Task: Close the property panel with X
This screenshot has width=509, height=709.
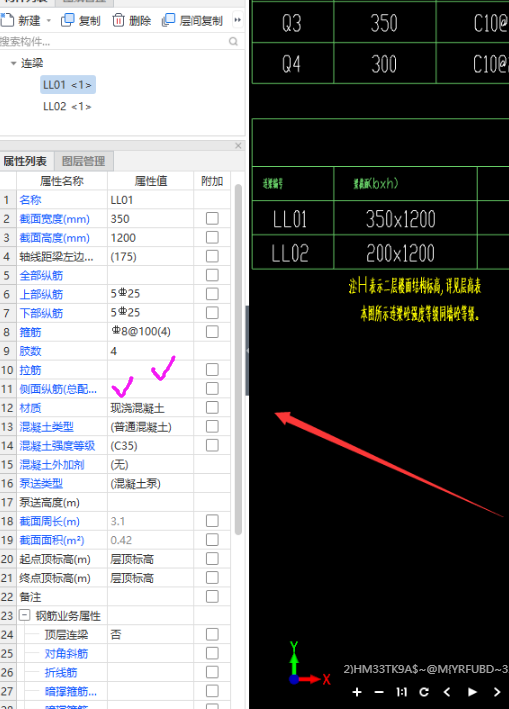Action: pos(238,146)
